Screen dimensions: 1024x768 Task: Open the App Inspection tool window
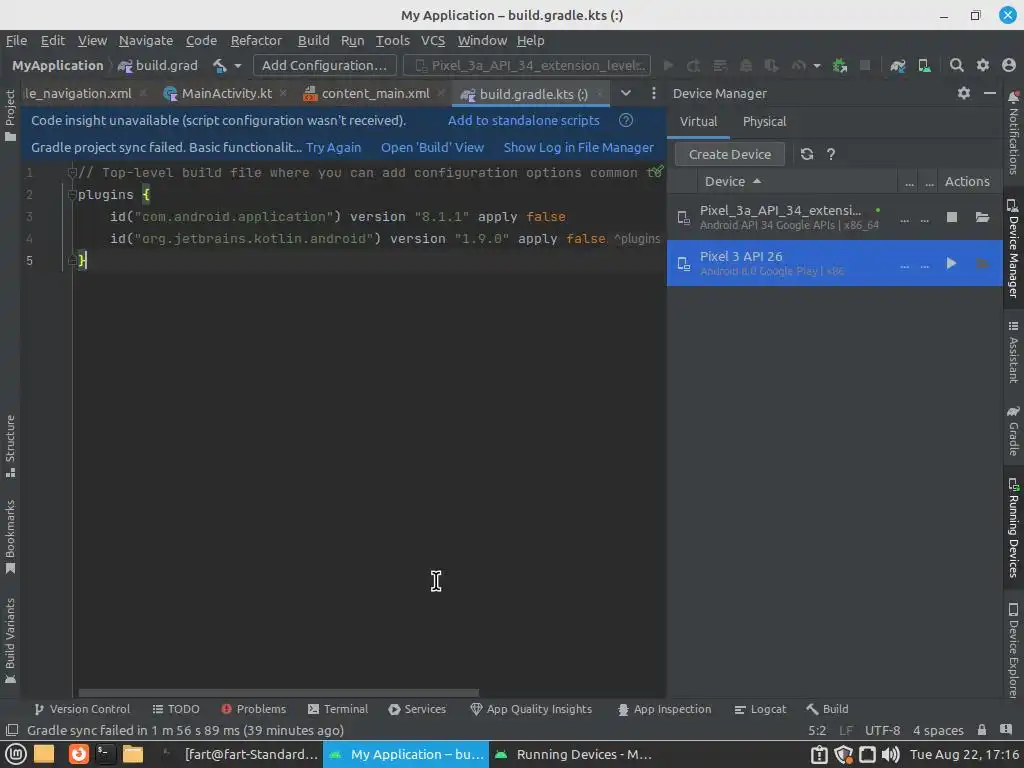pyautogui.click(x=664, y=709)
